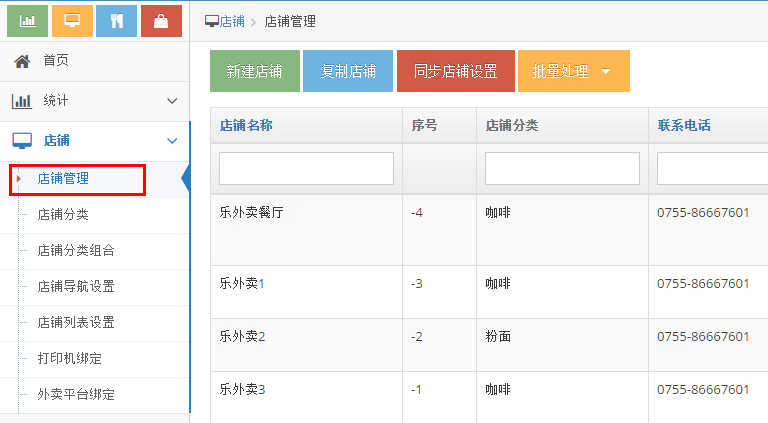The width and height of the screenshot is (768, 423).
Task: Click the 批量处理 button label
Action: tap(560, 71)
